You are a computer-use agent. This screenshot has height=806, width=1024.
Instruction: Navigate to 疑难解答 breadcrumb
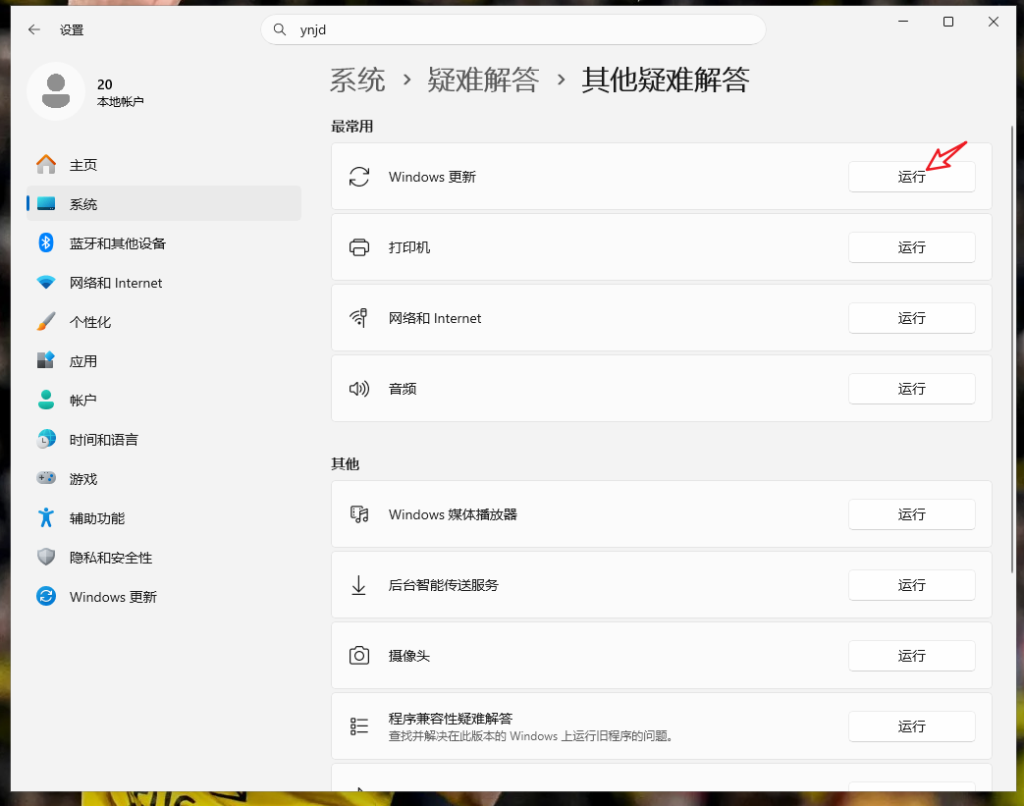(483, 80)
